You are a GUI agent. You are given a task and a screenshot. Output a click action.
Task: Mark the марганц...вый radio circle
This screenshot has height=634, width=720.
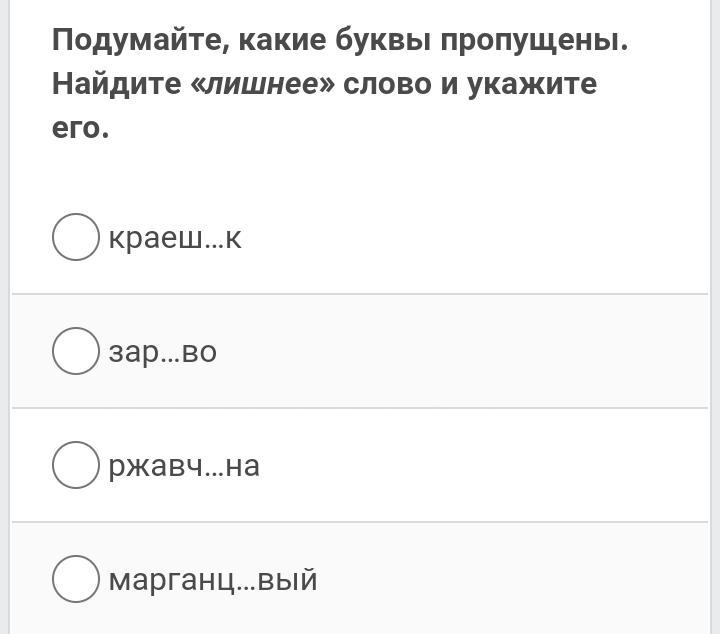(x=76, y=578)
